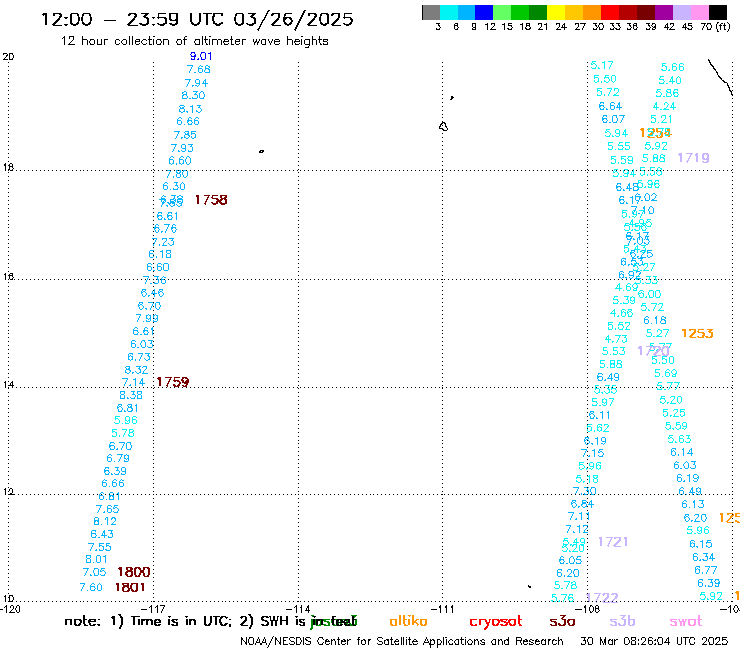The height and width of the screenshot is (650, 740).
Task: Click the s3a time marker 1759
Action: 173,382
